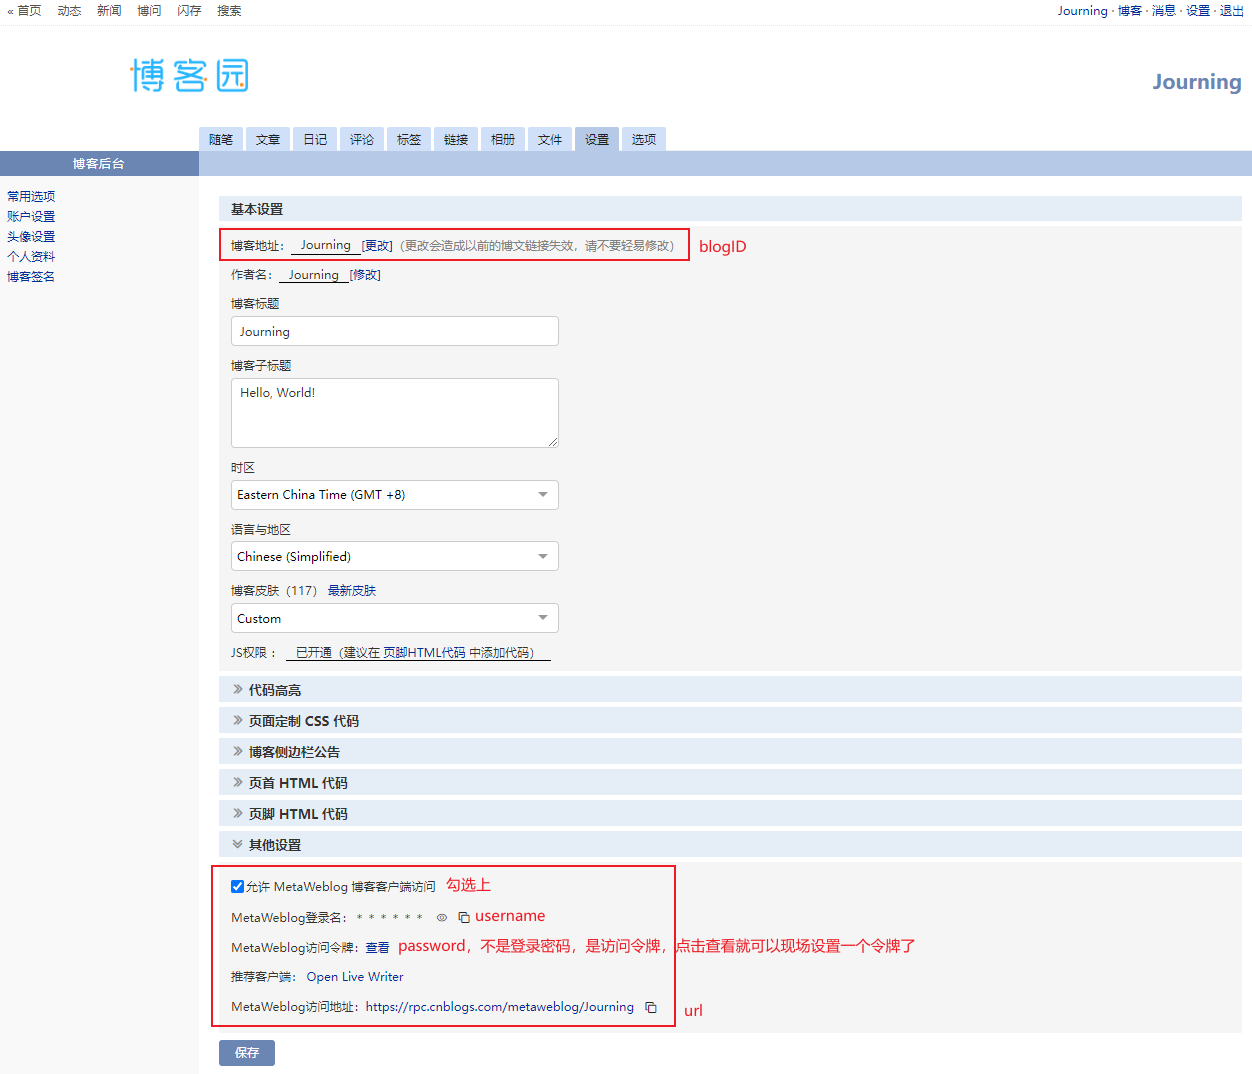This screenshot has width=1252, height=1074.
Task: Switch to the 日记 tab
Action: pyautogui.click(x=315, y=140)
